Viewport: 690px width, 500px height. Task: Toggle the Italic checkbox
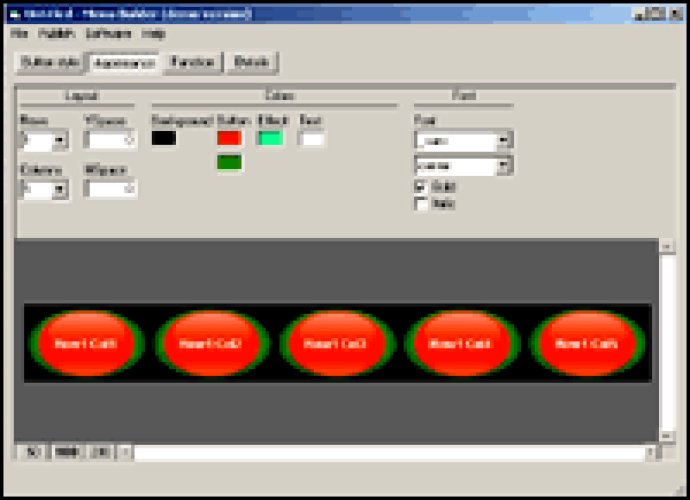click(x=421, y=204)
